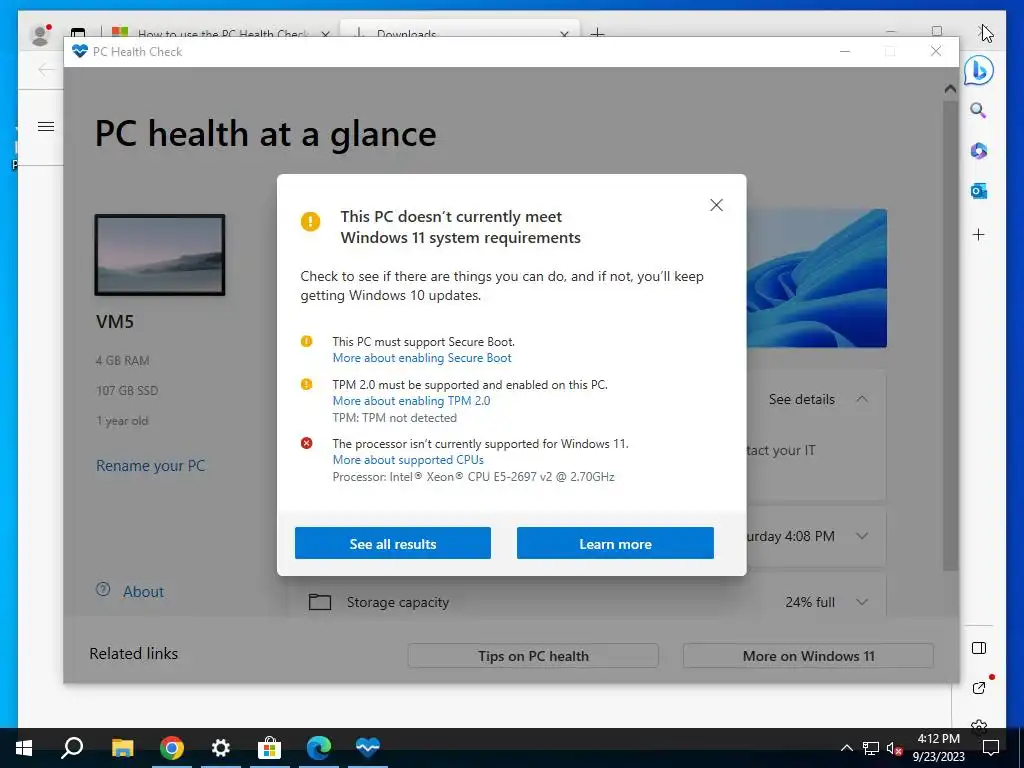
Task: Click Rename your PC link
Action: point(150,466)
